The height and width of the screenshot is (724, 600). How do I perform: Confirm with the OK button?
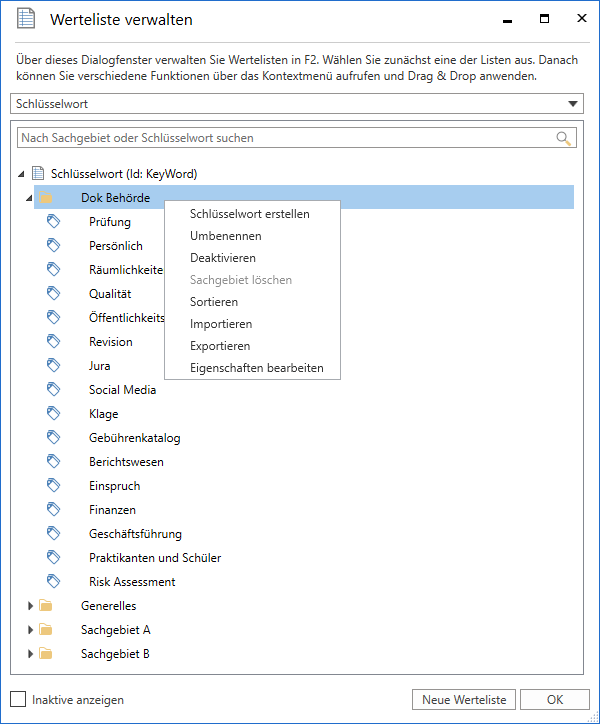tap(554, 700)
